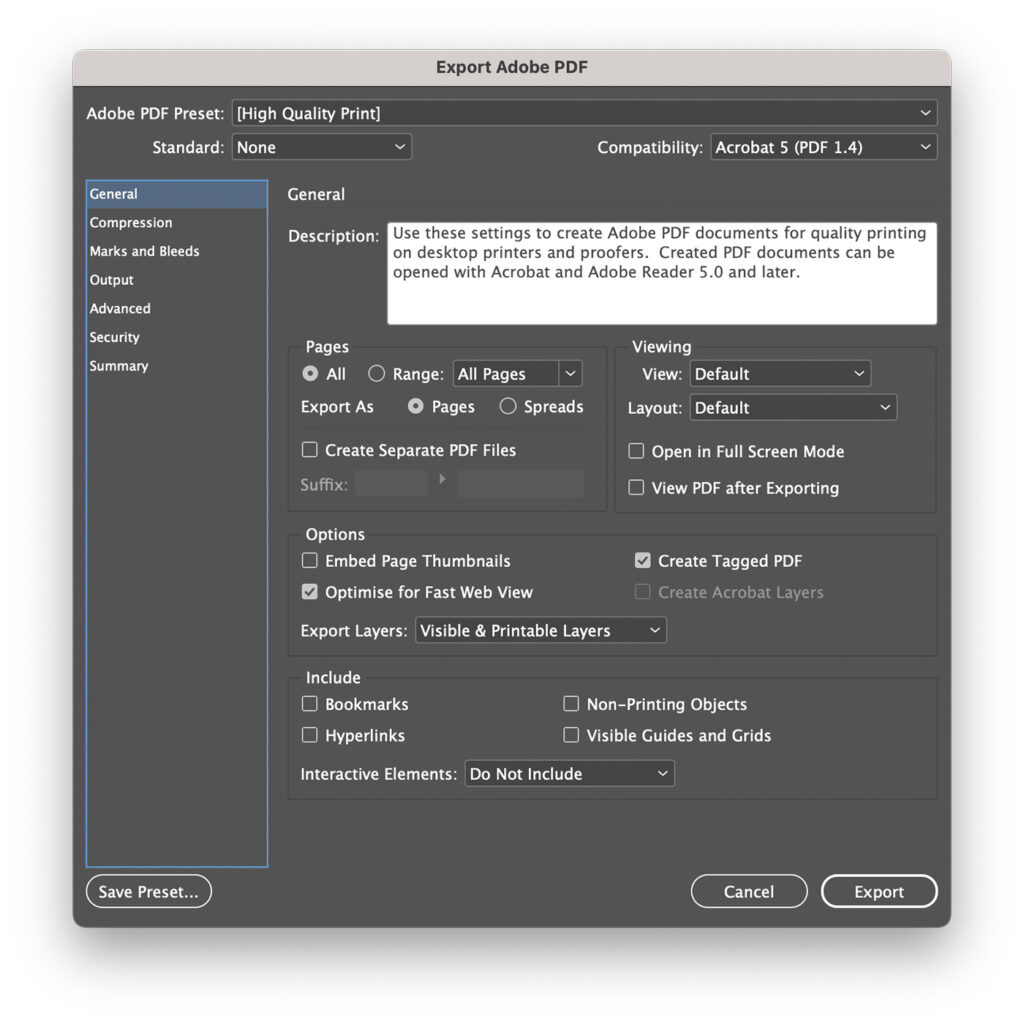View the Summary panel
Viewport: 1024px width, 1024px height.
click(118, 366)
